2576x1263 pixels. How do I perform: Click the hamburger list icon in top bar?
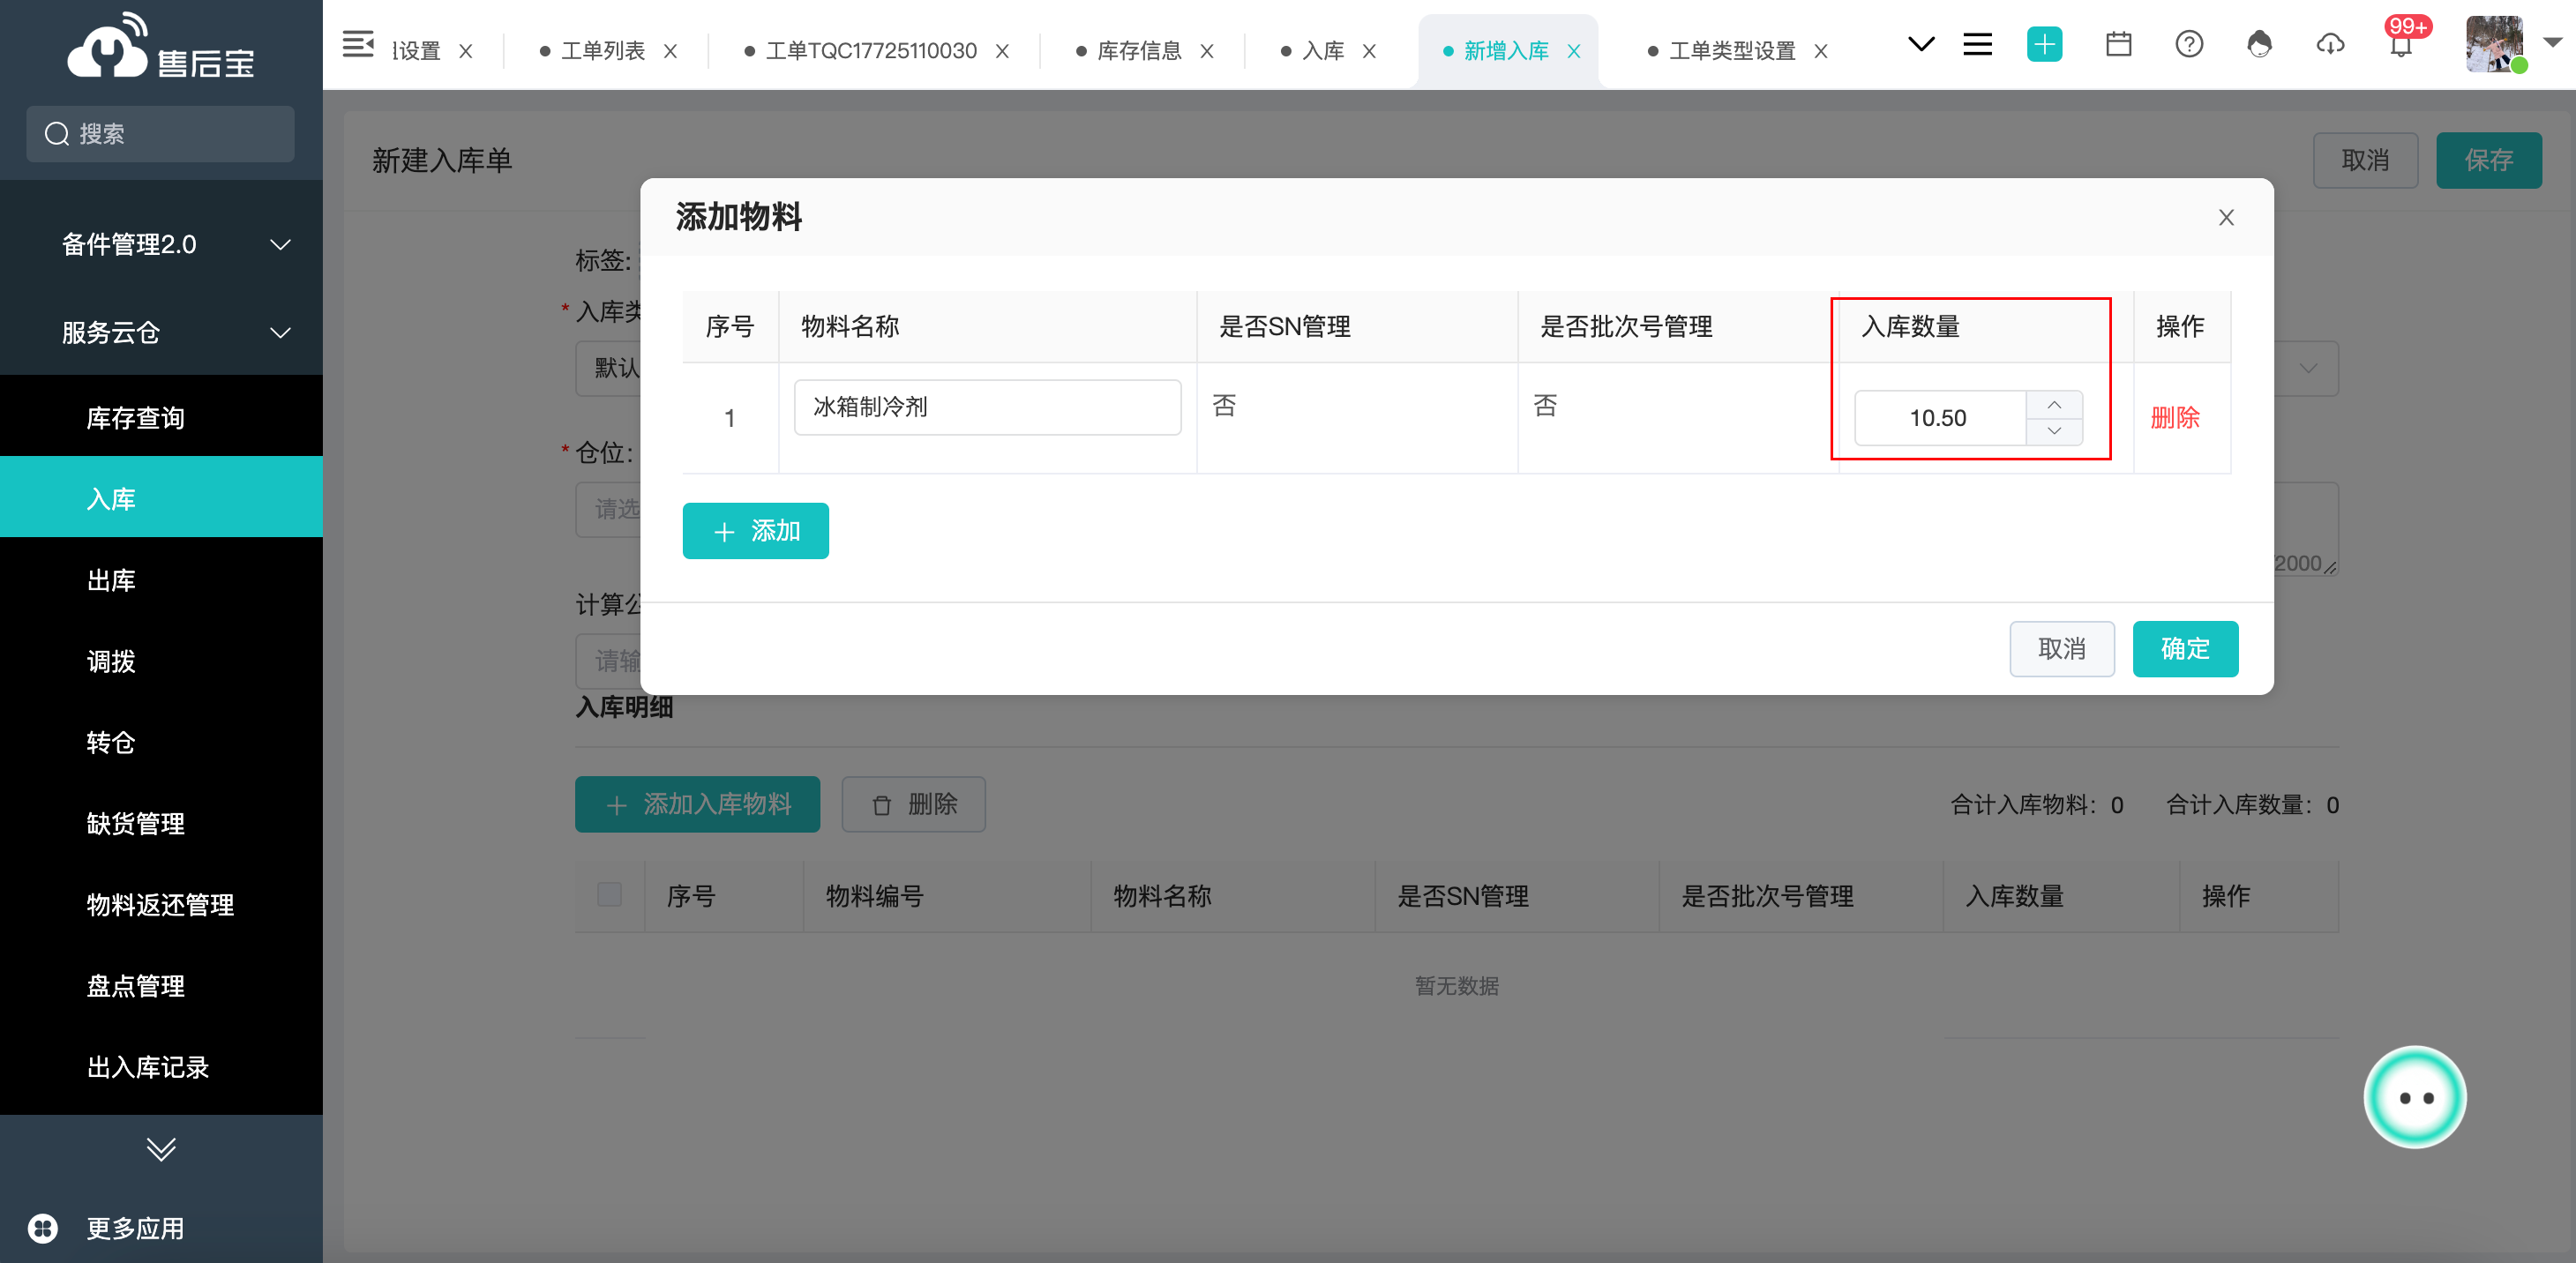[1977, 45]
